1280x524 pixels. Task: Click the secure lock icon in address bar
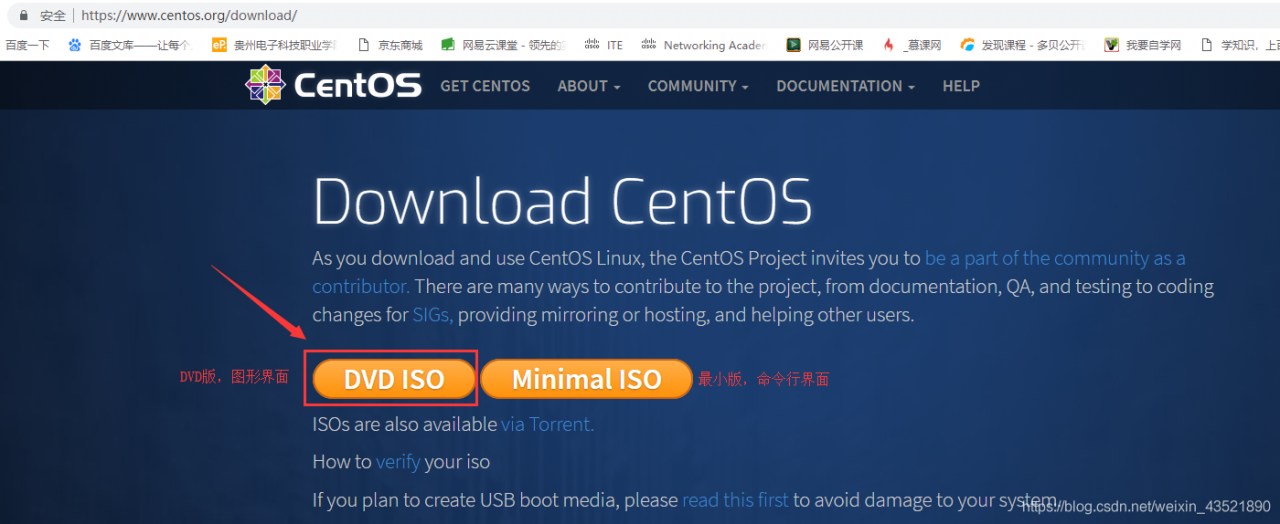pos(23,15)
